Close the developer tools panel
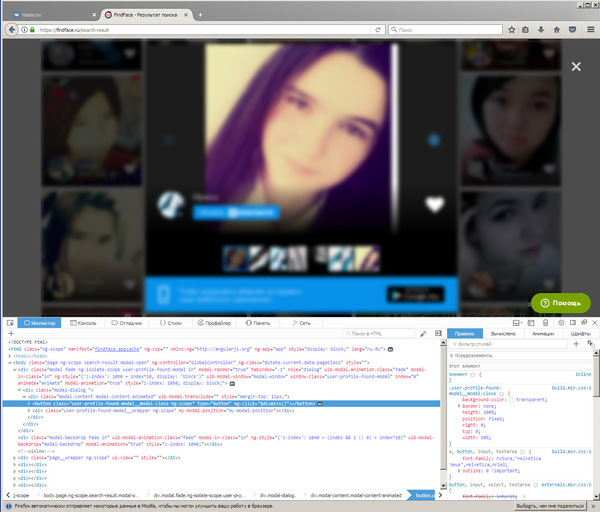The image size is (600, 512). [594, 323]
